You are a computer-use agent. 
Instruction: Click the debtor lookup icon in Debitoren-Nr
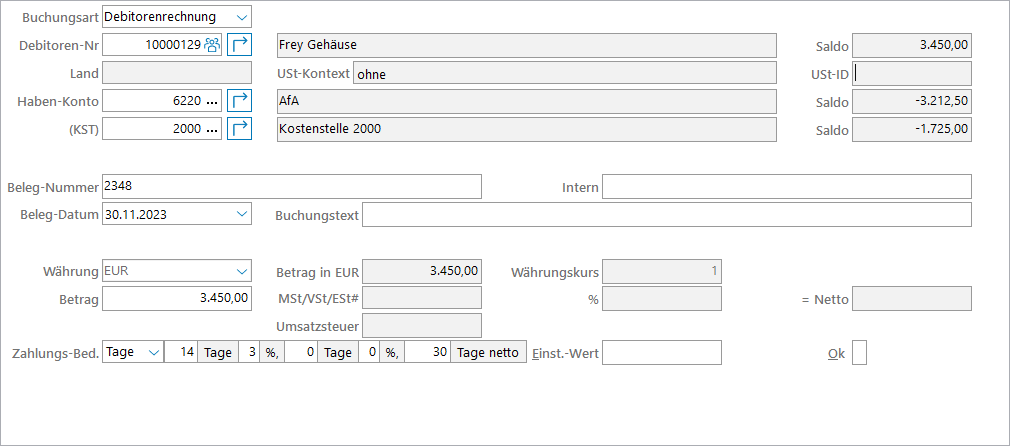pyautogui.click(x=212, y=45)
